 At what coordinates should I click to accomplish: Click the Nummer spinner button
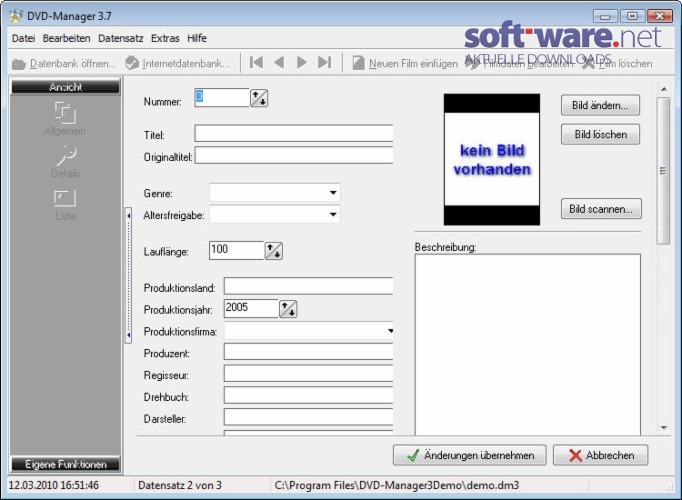(x=259, y=98)
